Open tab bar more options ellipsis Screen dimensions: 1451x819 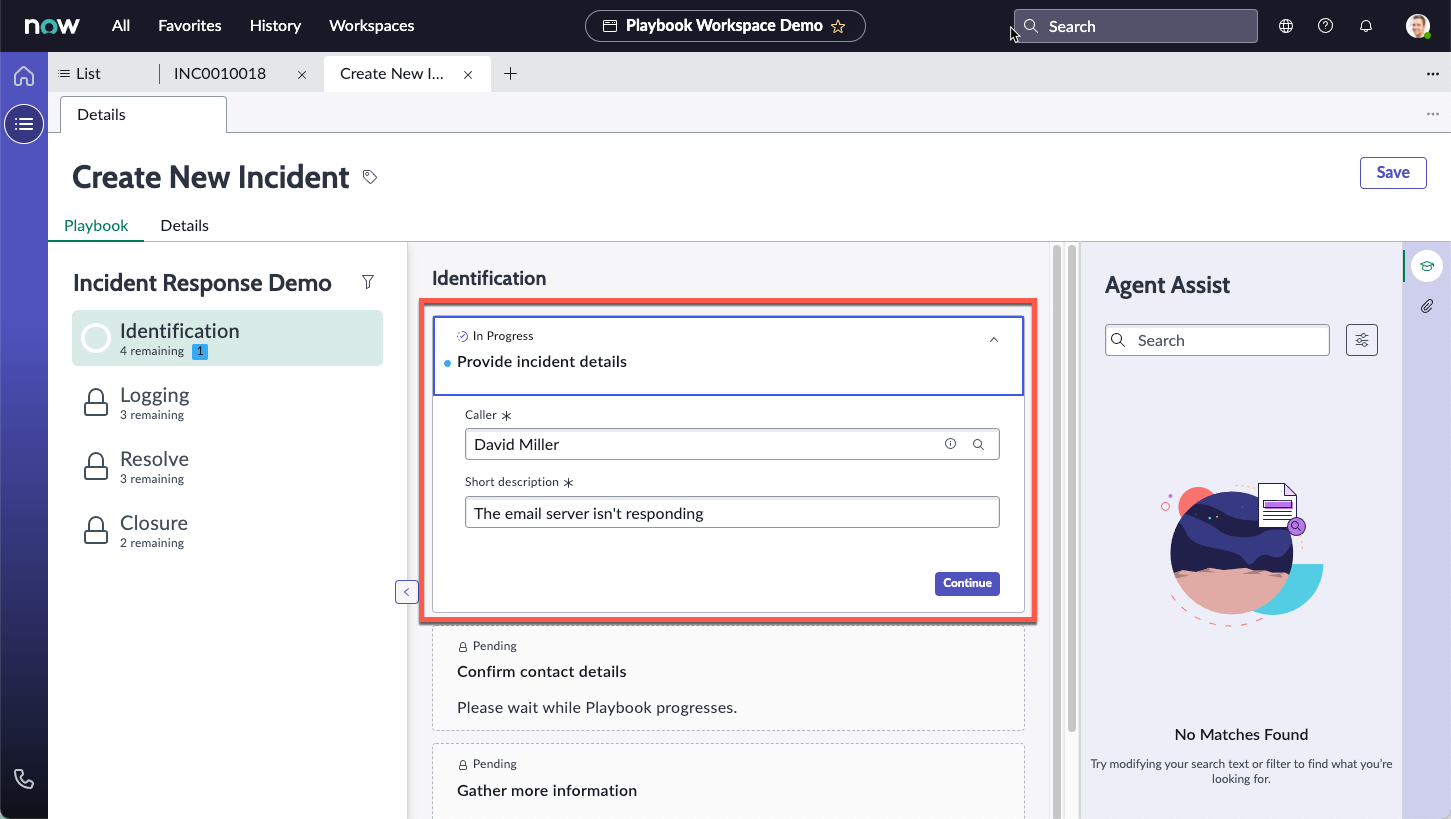[1433, 74]
